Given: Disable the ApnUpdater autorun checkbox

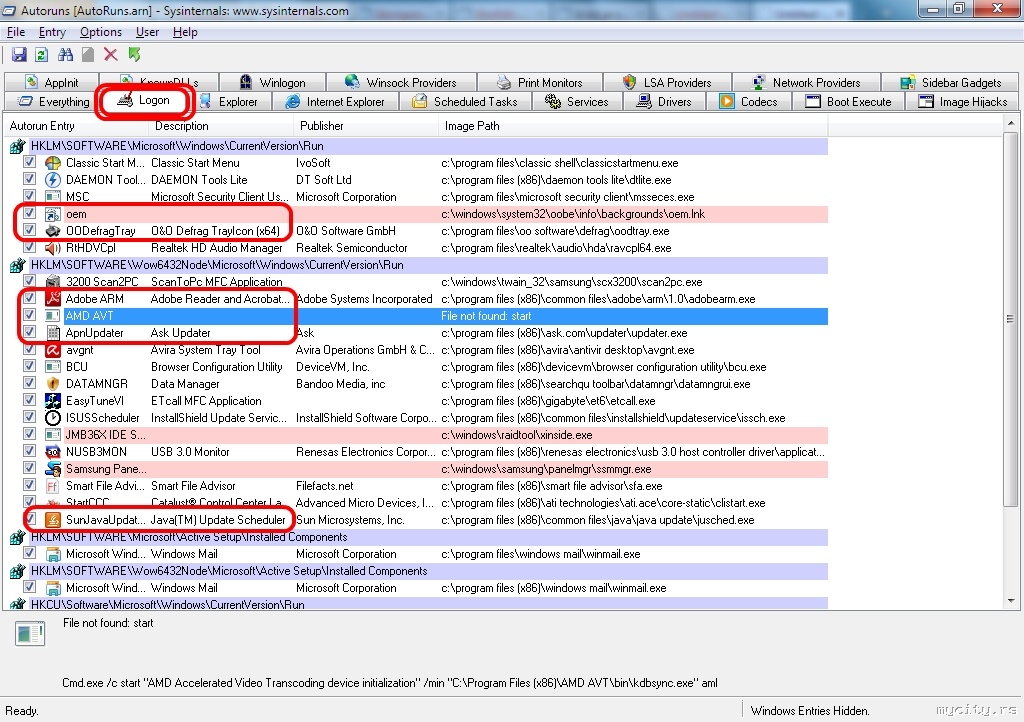Looking at the screenshot, I should pyautogui.click(x=30, y=333).
